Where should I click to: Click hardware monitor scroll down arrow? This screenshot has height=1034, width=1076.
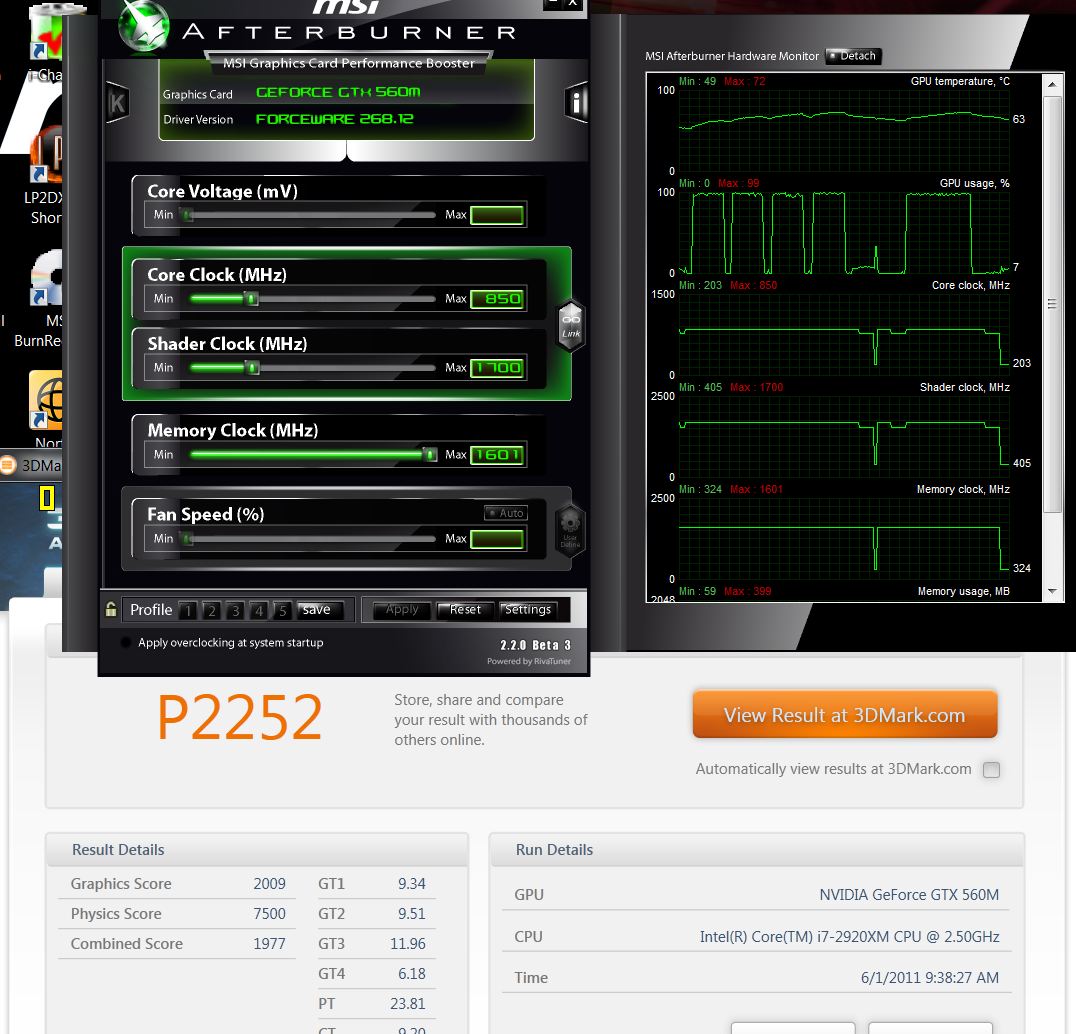1052,591
